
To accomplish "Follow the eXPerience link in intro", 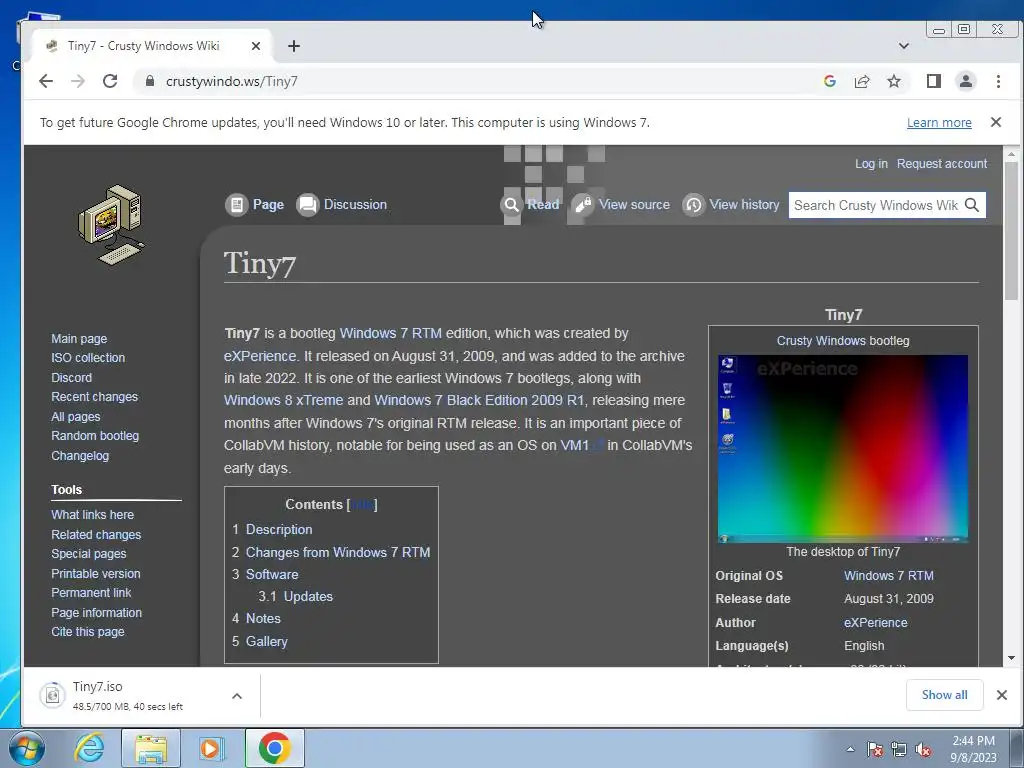I will pos(260,356).
